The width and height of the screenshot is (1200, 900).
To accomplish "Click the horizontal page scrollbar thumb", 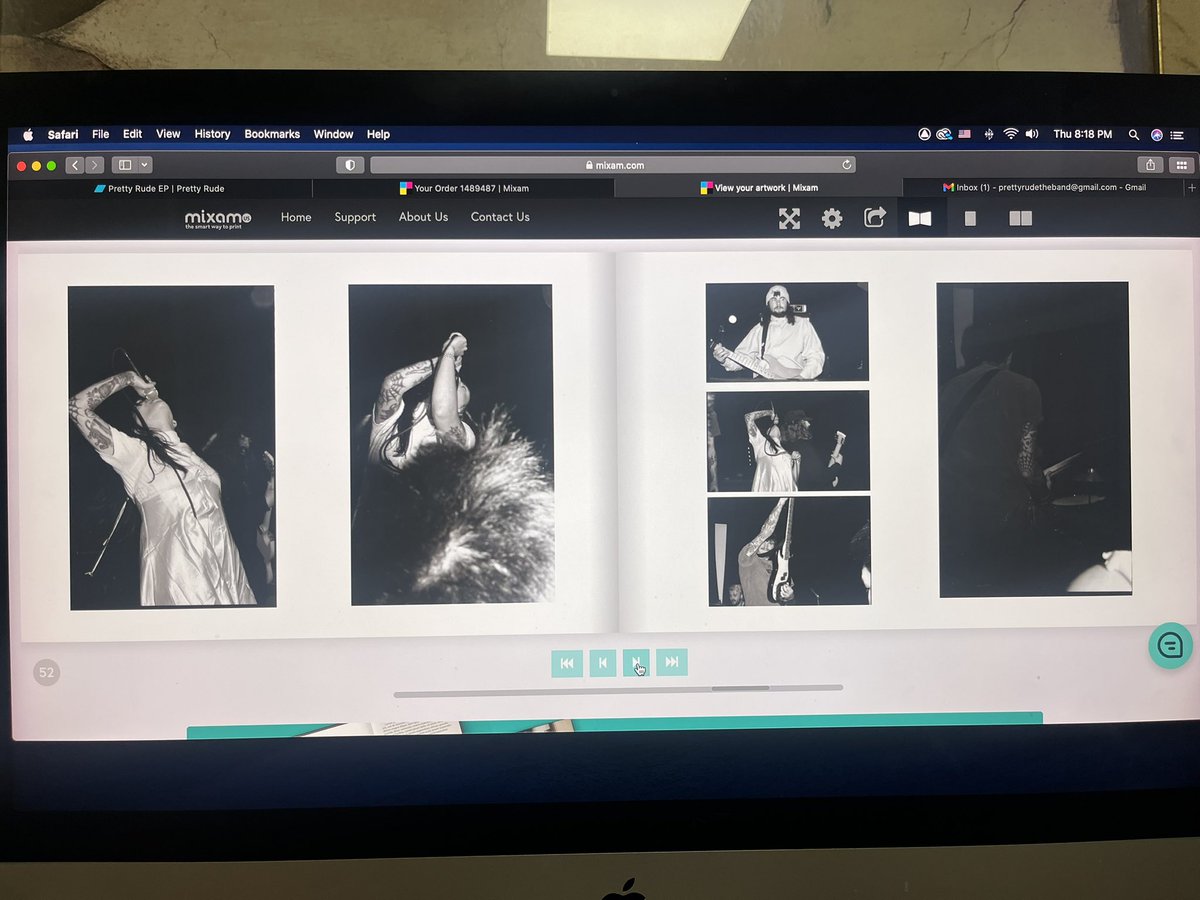I will coord(740,688).
